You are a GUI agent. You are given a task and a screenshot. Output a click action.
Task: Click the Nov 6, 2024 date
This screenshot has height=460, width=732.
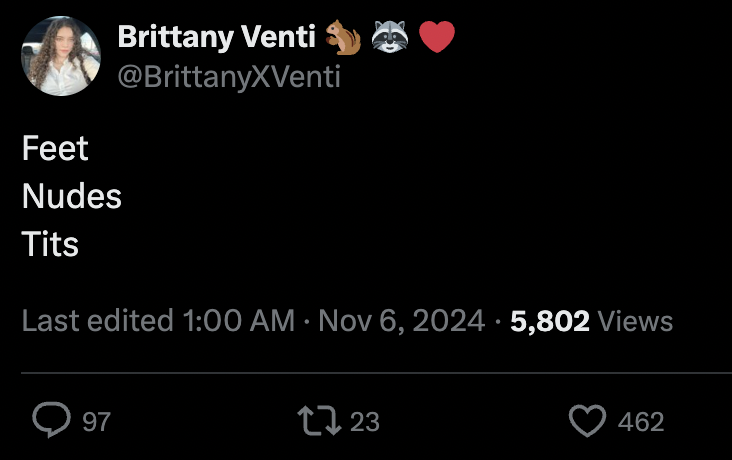[x=401, y=321]
